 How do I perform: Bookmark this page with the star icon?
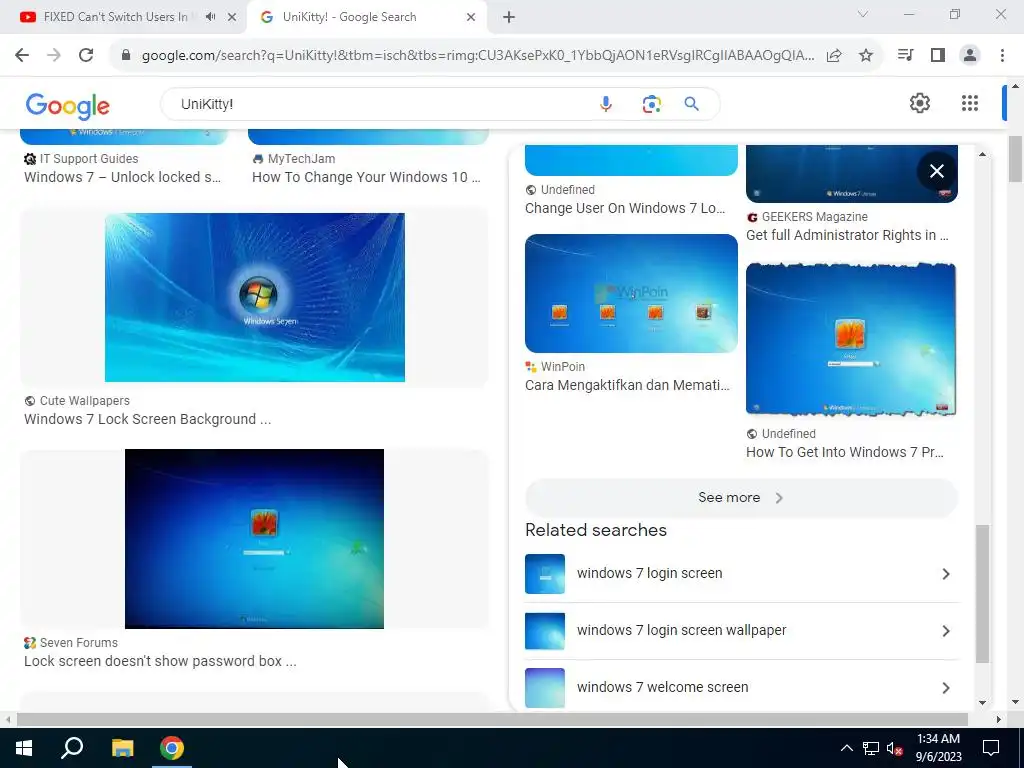click(866, 56)
